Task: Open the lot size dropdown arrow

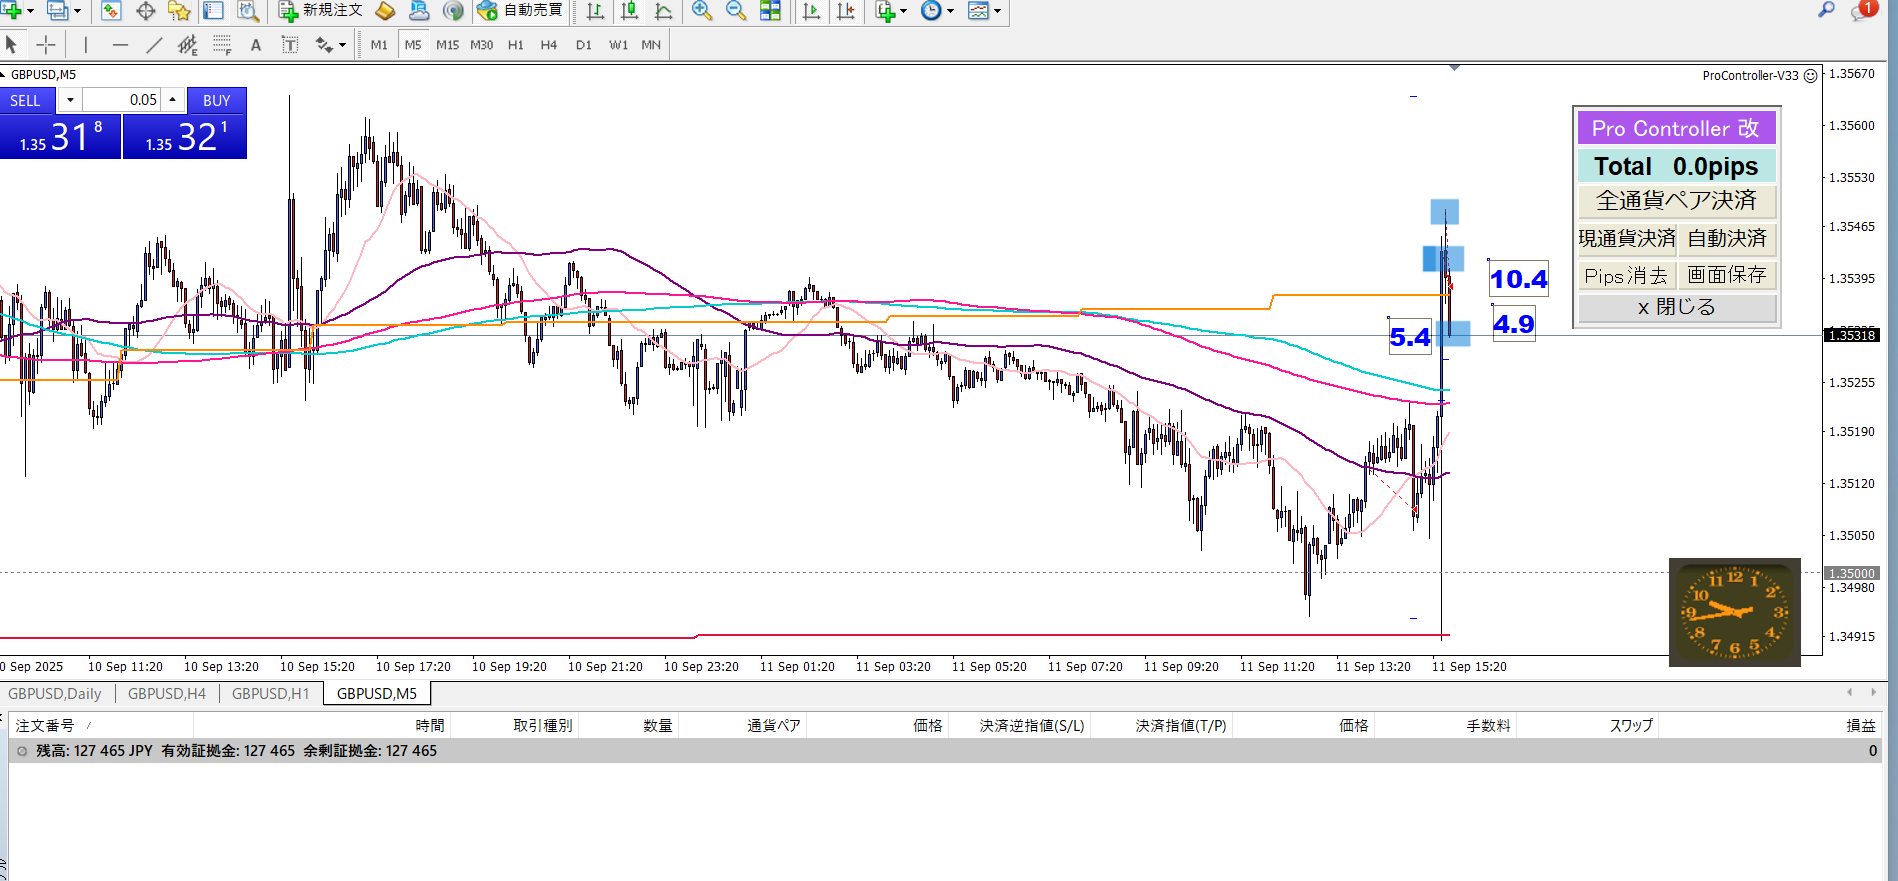Action: click(x=70, y=100)
